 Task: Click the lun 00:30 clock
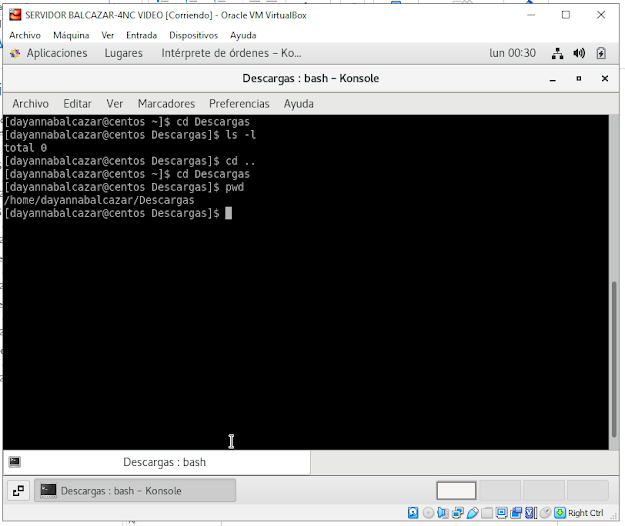pos(513,53)
